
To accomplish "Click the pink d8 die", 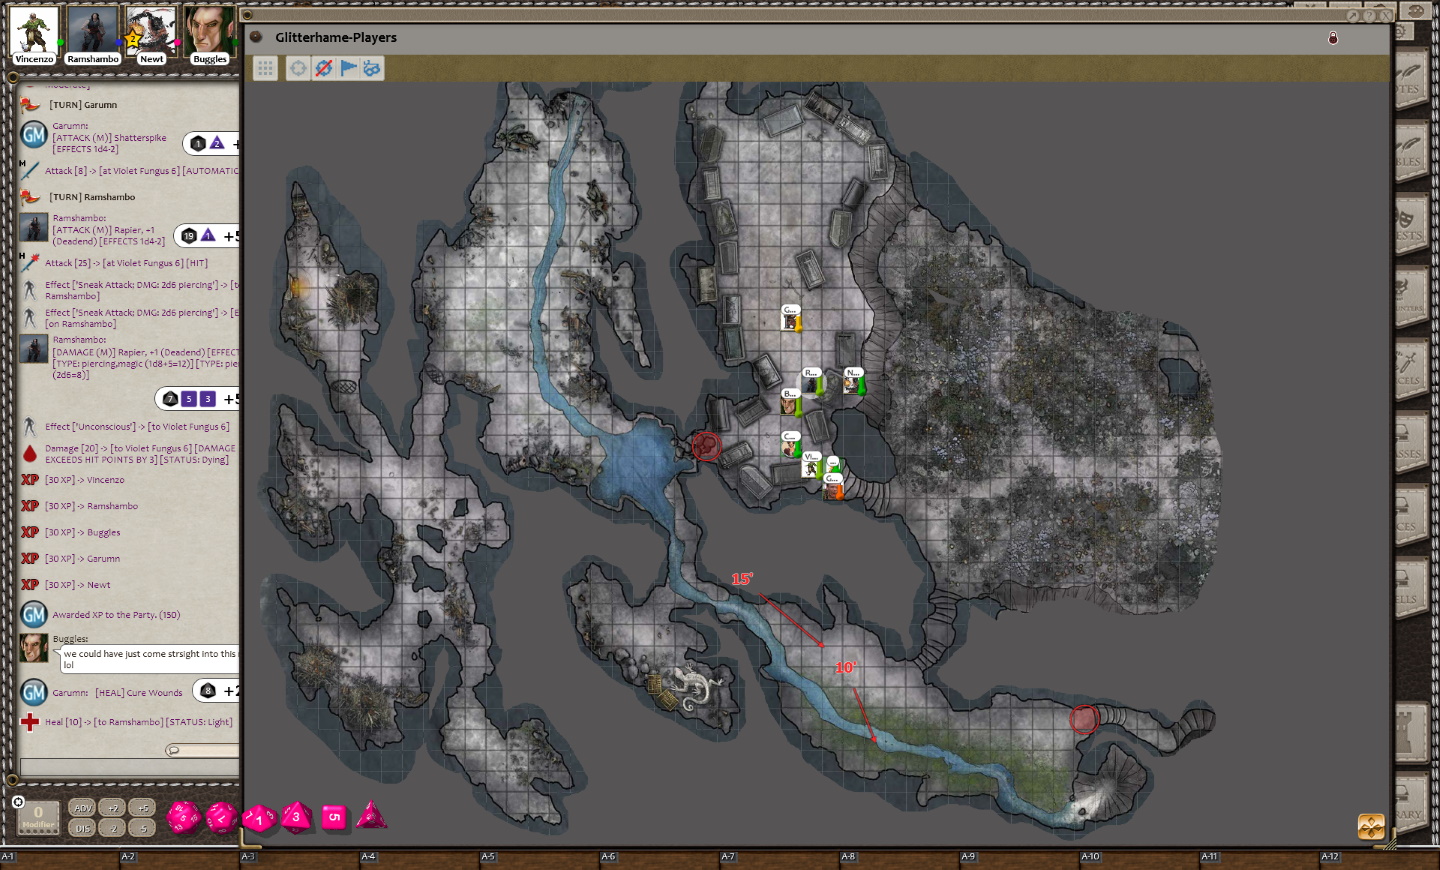I will coord(296,817).
